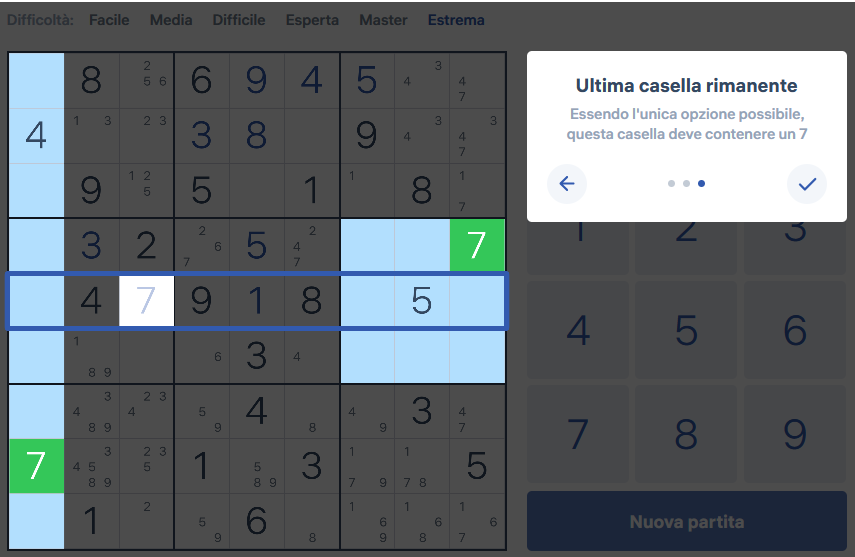This screenshot has height=557, width=855.
Task: Click the back arrow in hint popup
Action: click(567, 184)
